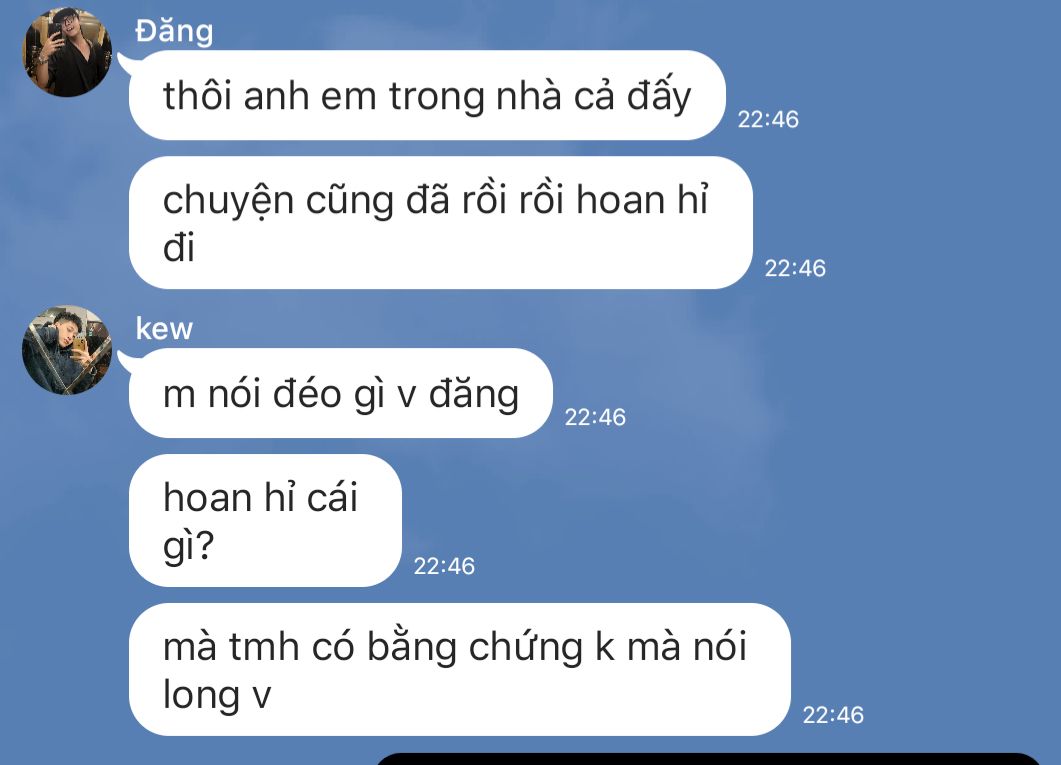
Task: Tap 22:46 timestamp beside 'thôi anh em' message
Action: click(x=768, y=120)
